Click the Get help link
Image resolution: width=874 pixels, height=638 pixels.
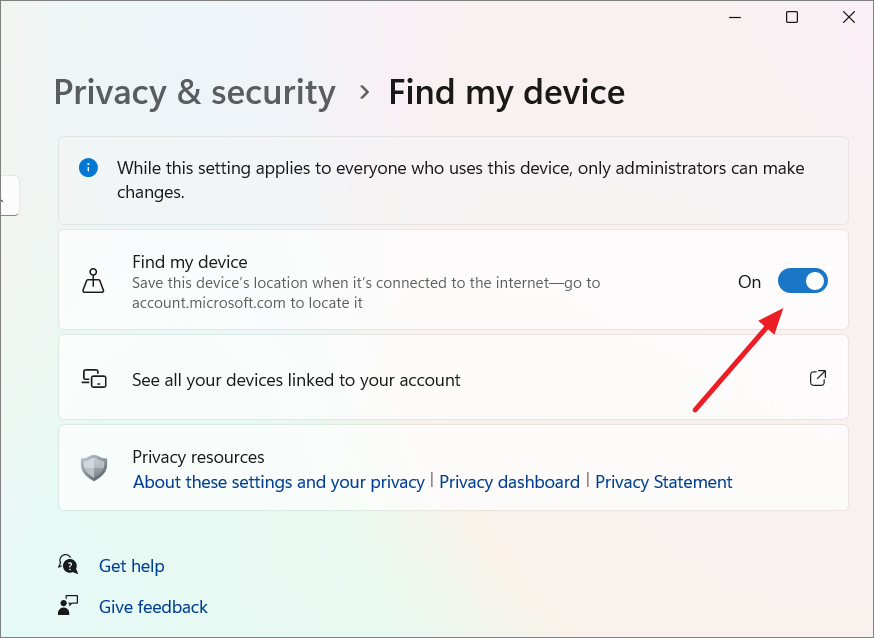tap(132, 566)
